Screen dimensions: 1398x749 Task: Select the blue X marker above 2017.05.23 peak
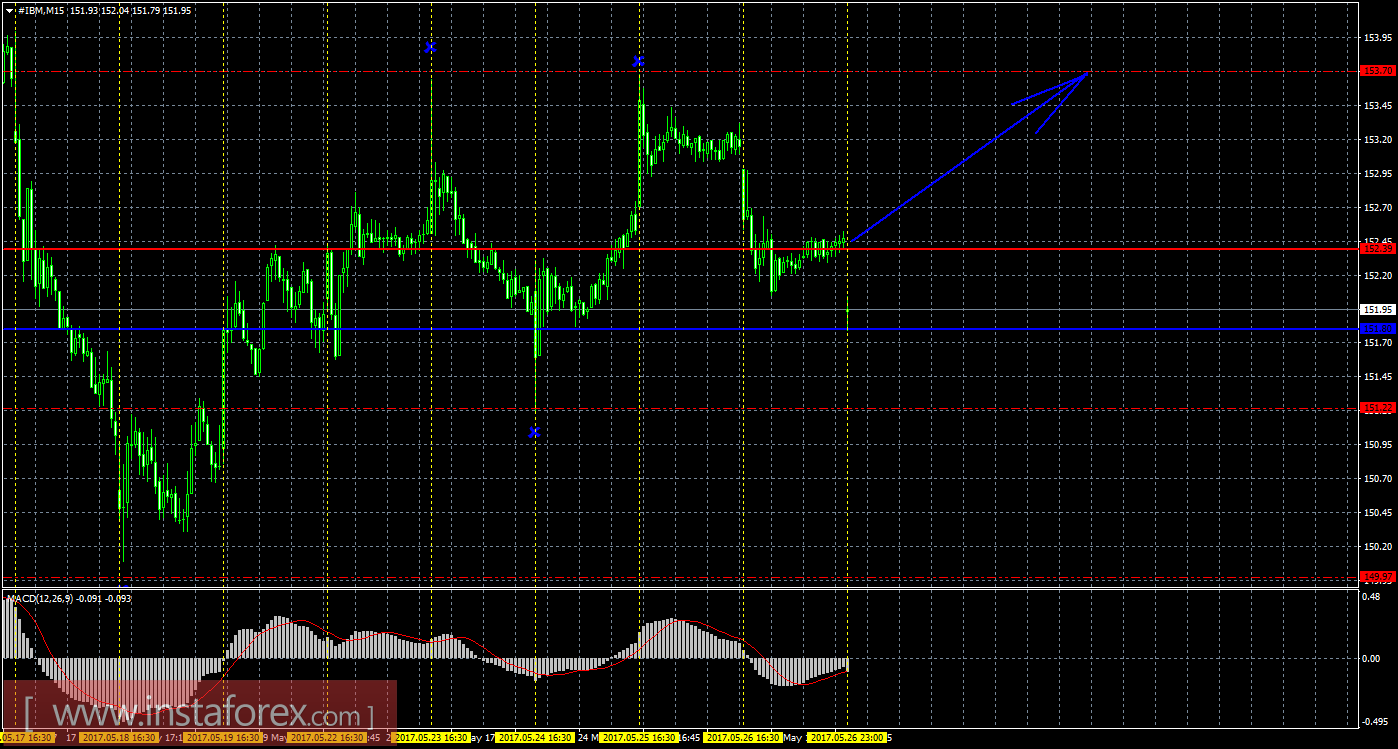pyautogui.click(x=431, y=47)
